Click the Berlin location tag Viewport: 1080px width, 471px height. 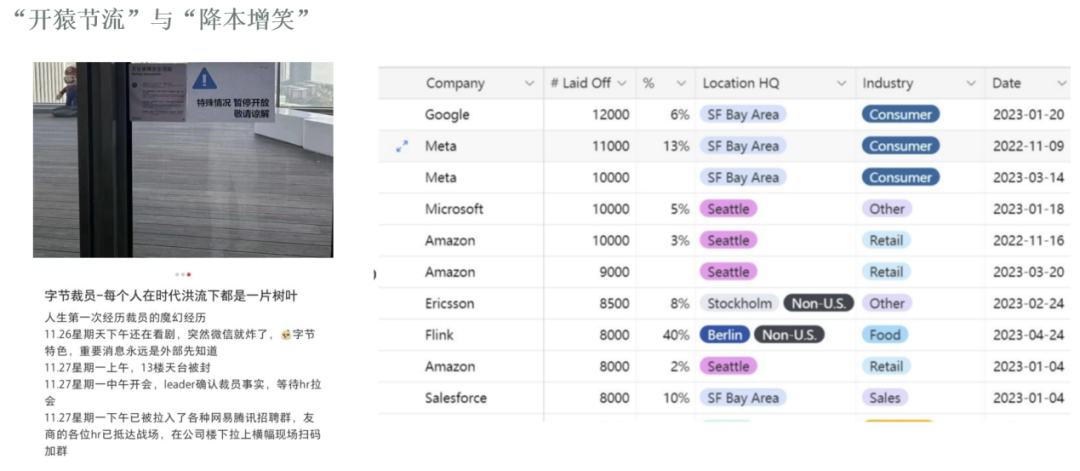(x=725, y=335)
